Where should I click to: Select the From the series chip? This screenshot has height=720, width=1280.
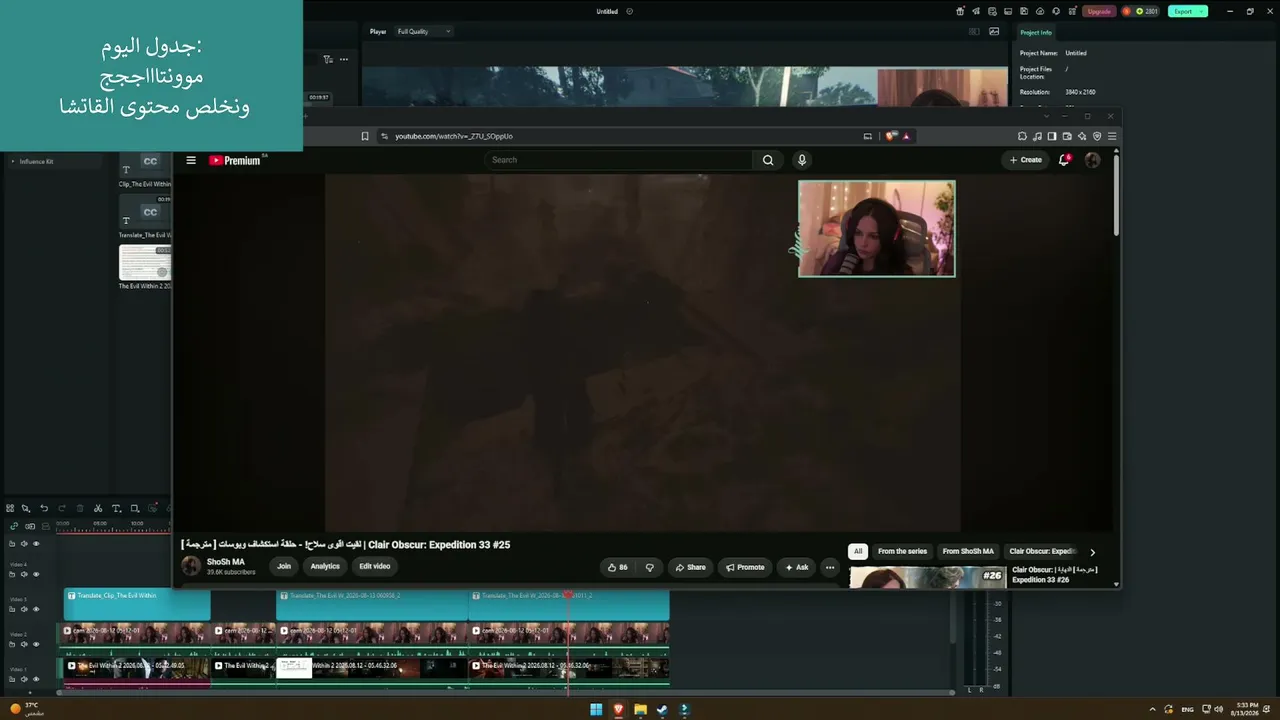(902, 551)
